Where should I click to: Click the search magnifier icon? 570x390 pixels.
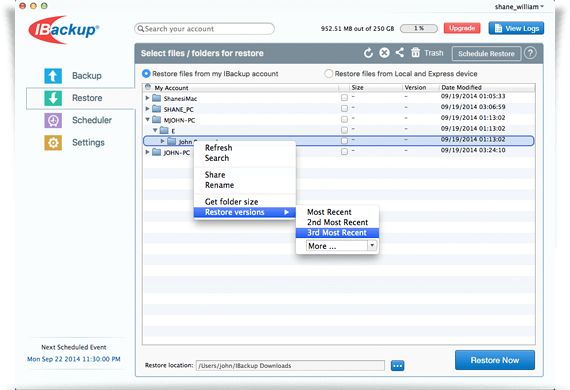coord(140,28)
